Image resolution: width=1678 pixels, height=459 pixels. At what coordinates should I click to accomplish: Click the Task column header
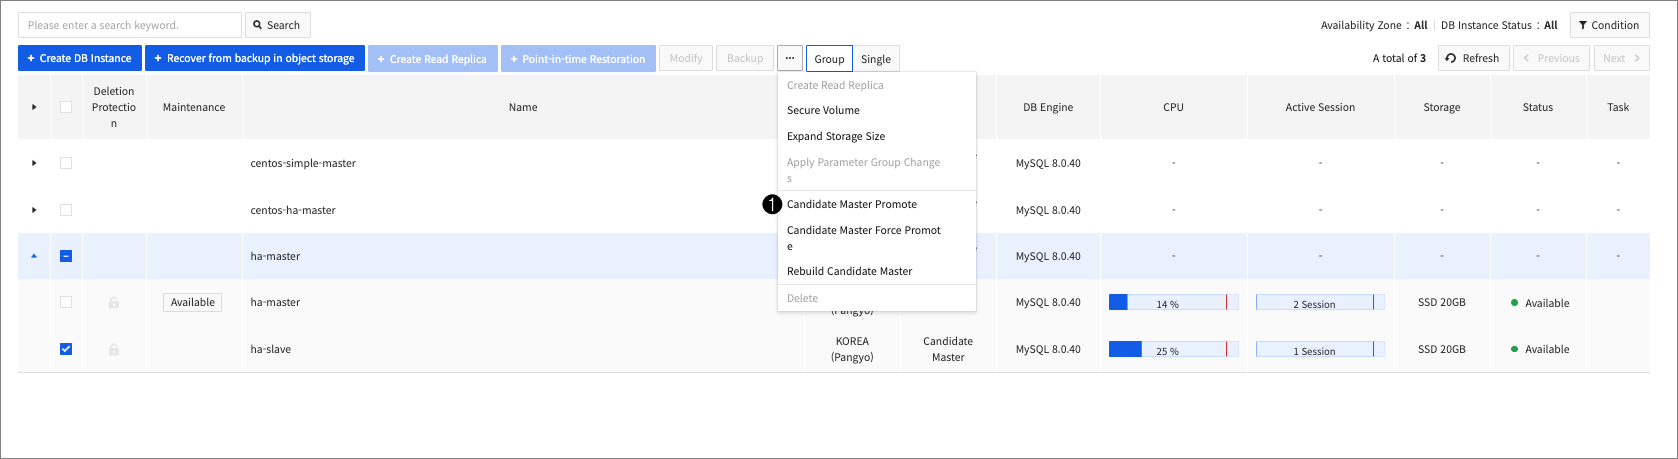[x=1618, y=107]
